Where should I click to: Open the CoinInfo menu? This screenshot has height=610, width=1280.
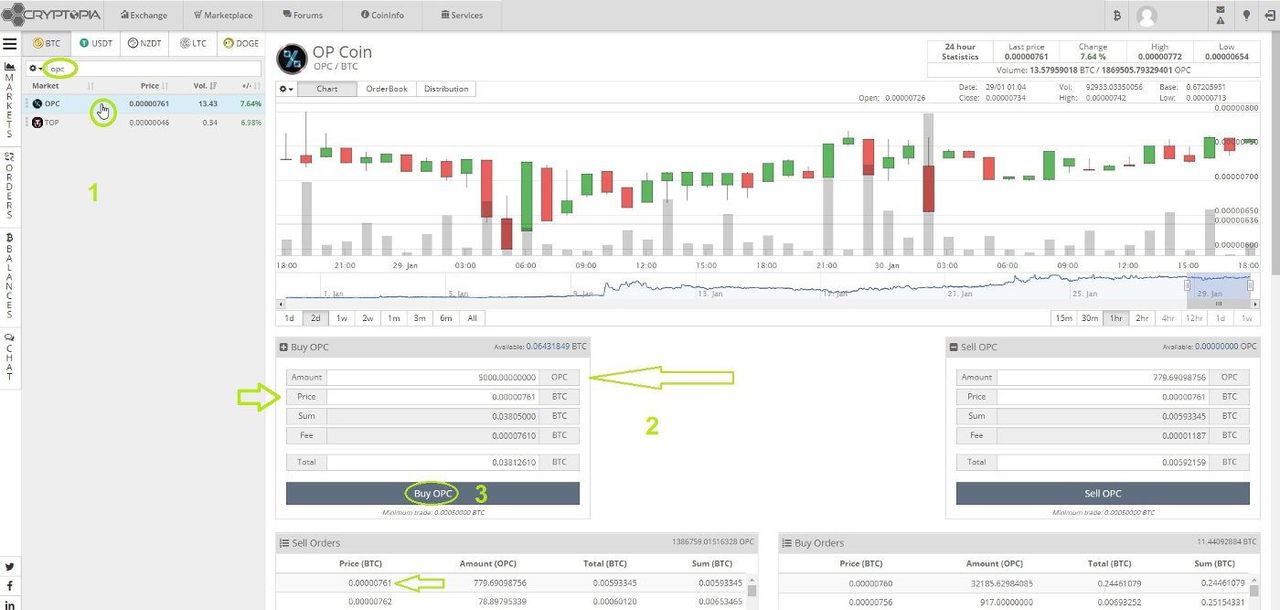coord(382,15)
